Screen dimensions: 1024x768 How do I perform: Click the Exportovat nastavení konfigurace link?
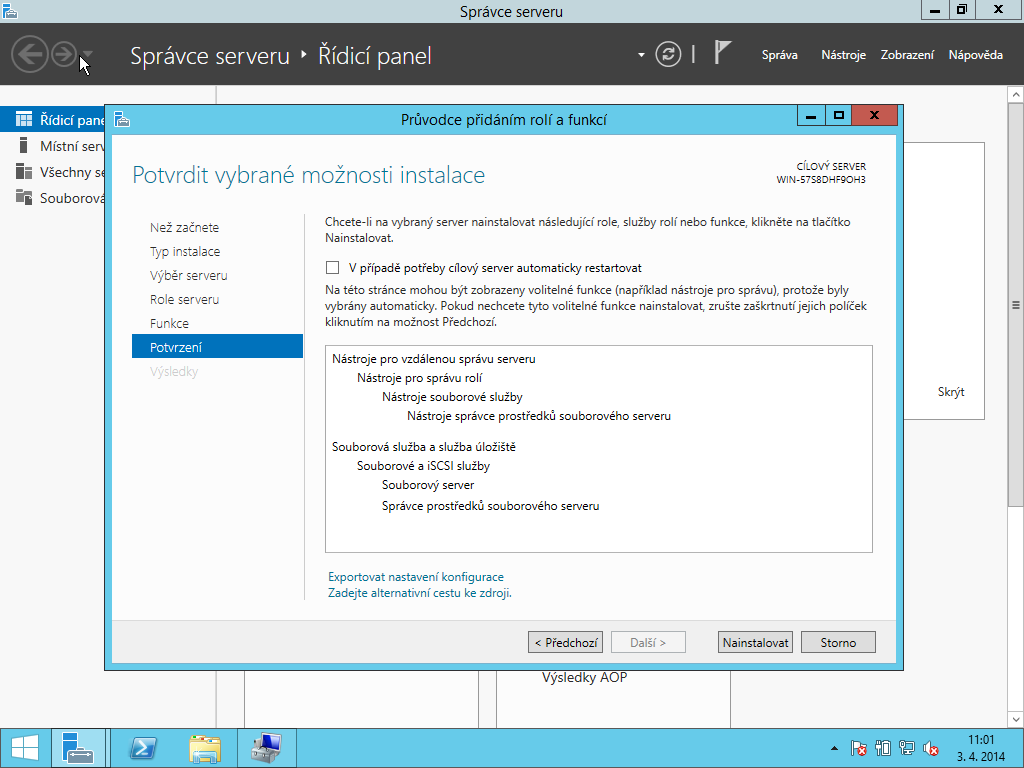pyautogui.click(x=416, y=577)
